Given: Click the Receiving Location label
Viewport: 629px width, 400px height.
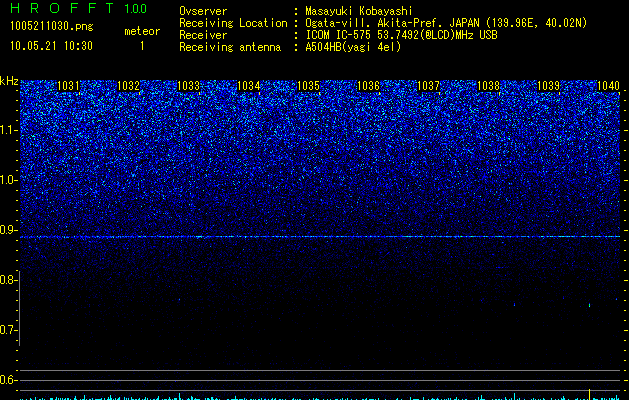Looking at the screenshot, I should pyautogui.click(x=233, y=23).
